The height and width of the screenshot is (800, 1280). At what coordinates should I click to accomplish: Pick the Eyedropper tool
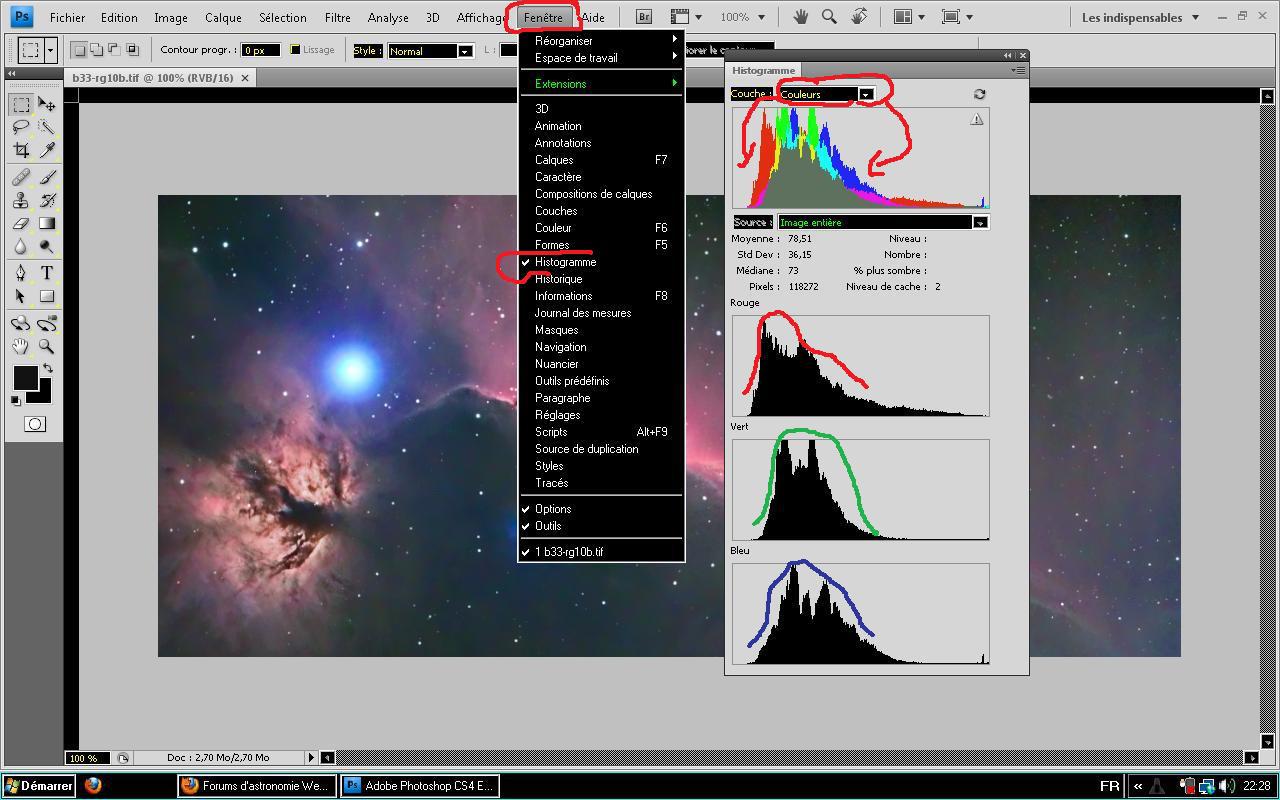[46, 150]
